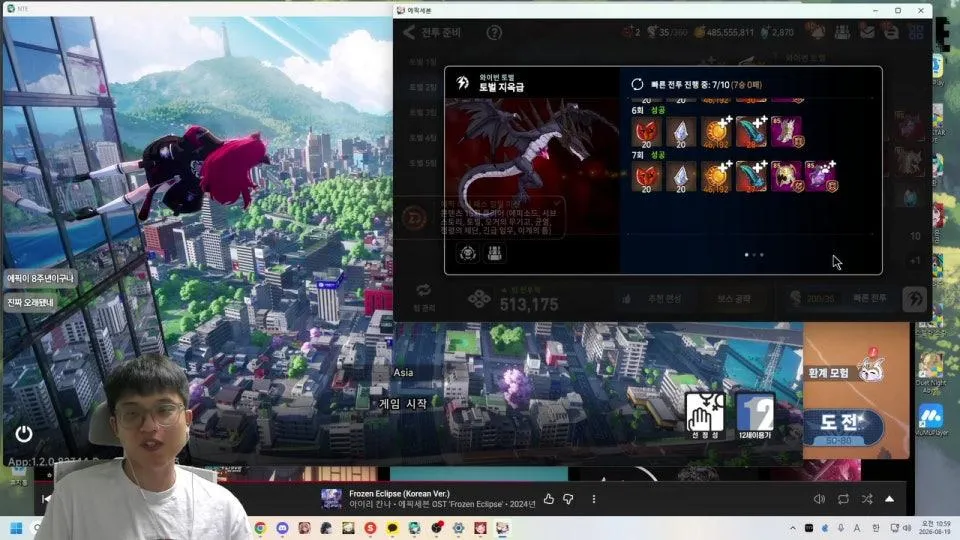Click the 12세이용가 age rating icon
The width and height of the screenshot is (960, 540).
pyautogui.click(x=755, y=416)
